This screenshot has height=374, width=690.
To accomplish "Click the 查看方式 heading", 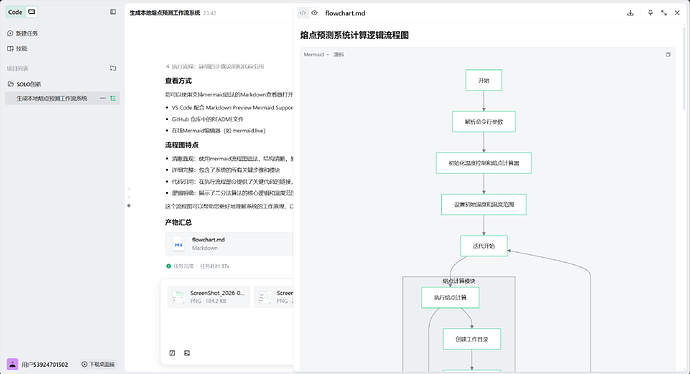I will pos(178,81).
